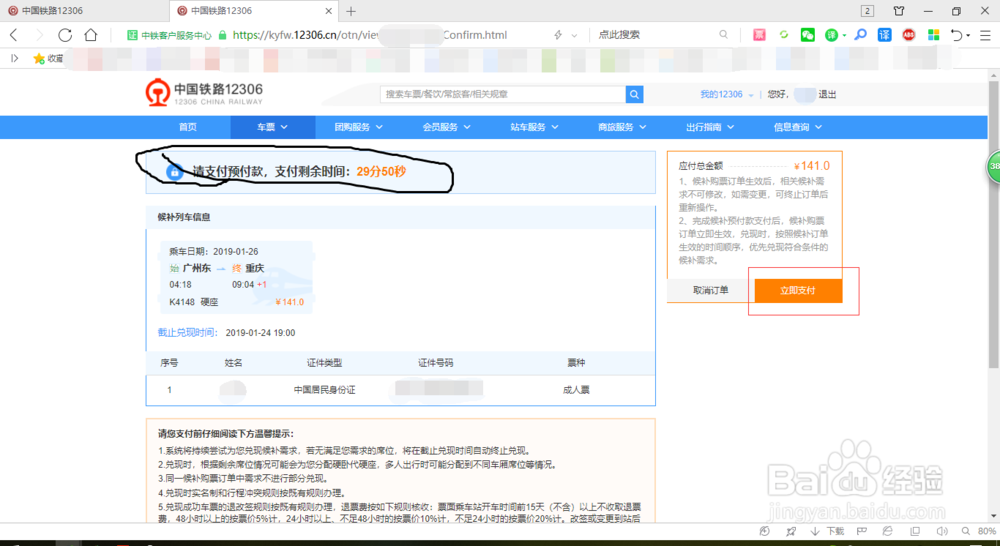
Task: Click the window count box showing 2
Action: point(867,11)
